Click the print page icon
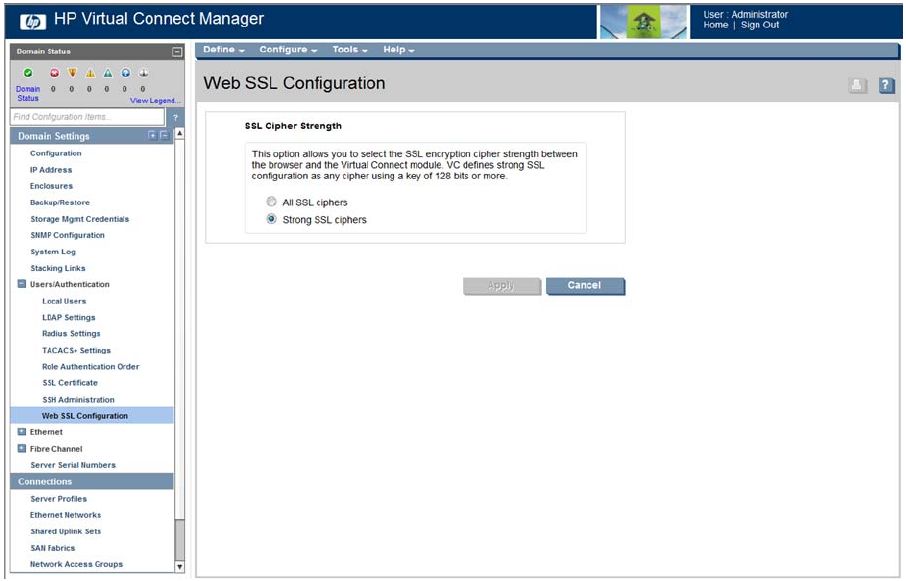 point(857,86)
